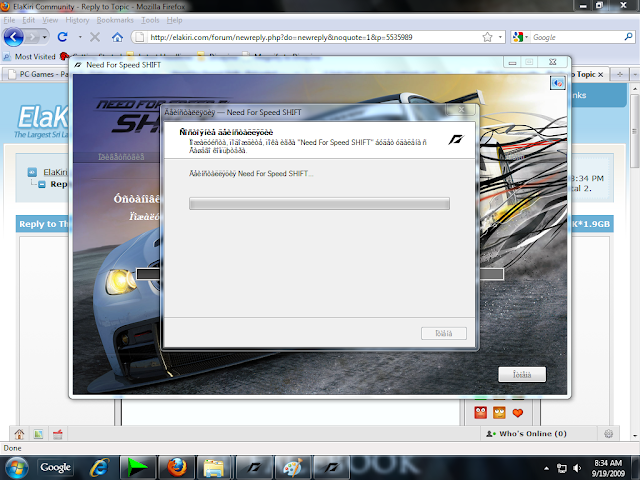Click the Who's Online bar
Viewport: 640px width, 480px height.
(x=533, y=433)
